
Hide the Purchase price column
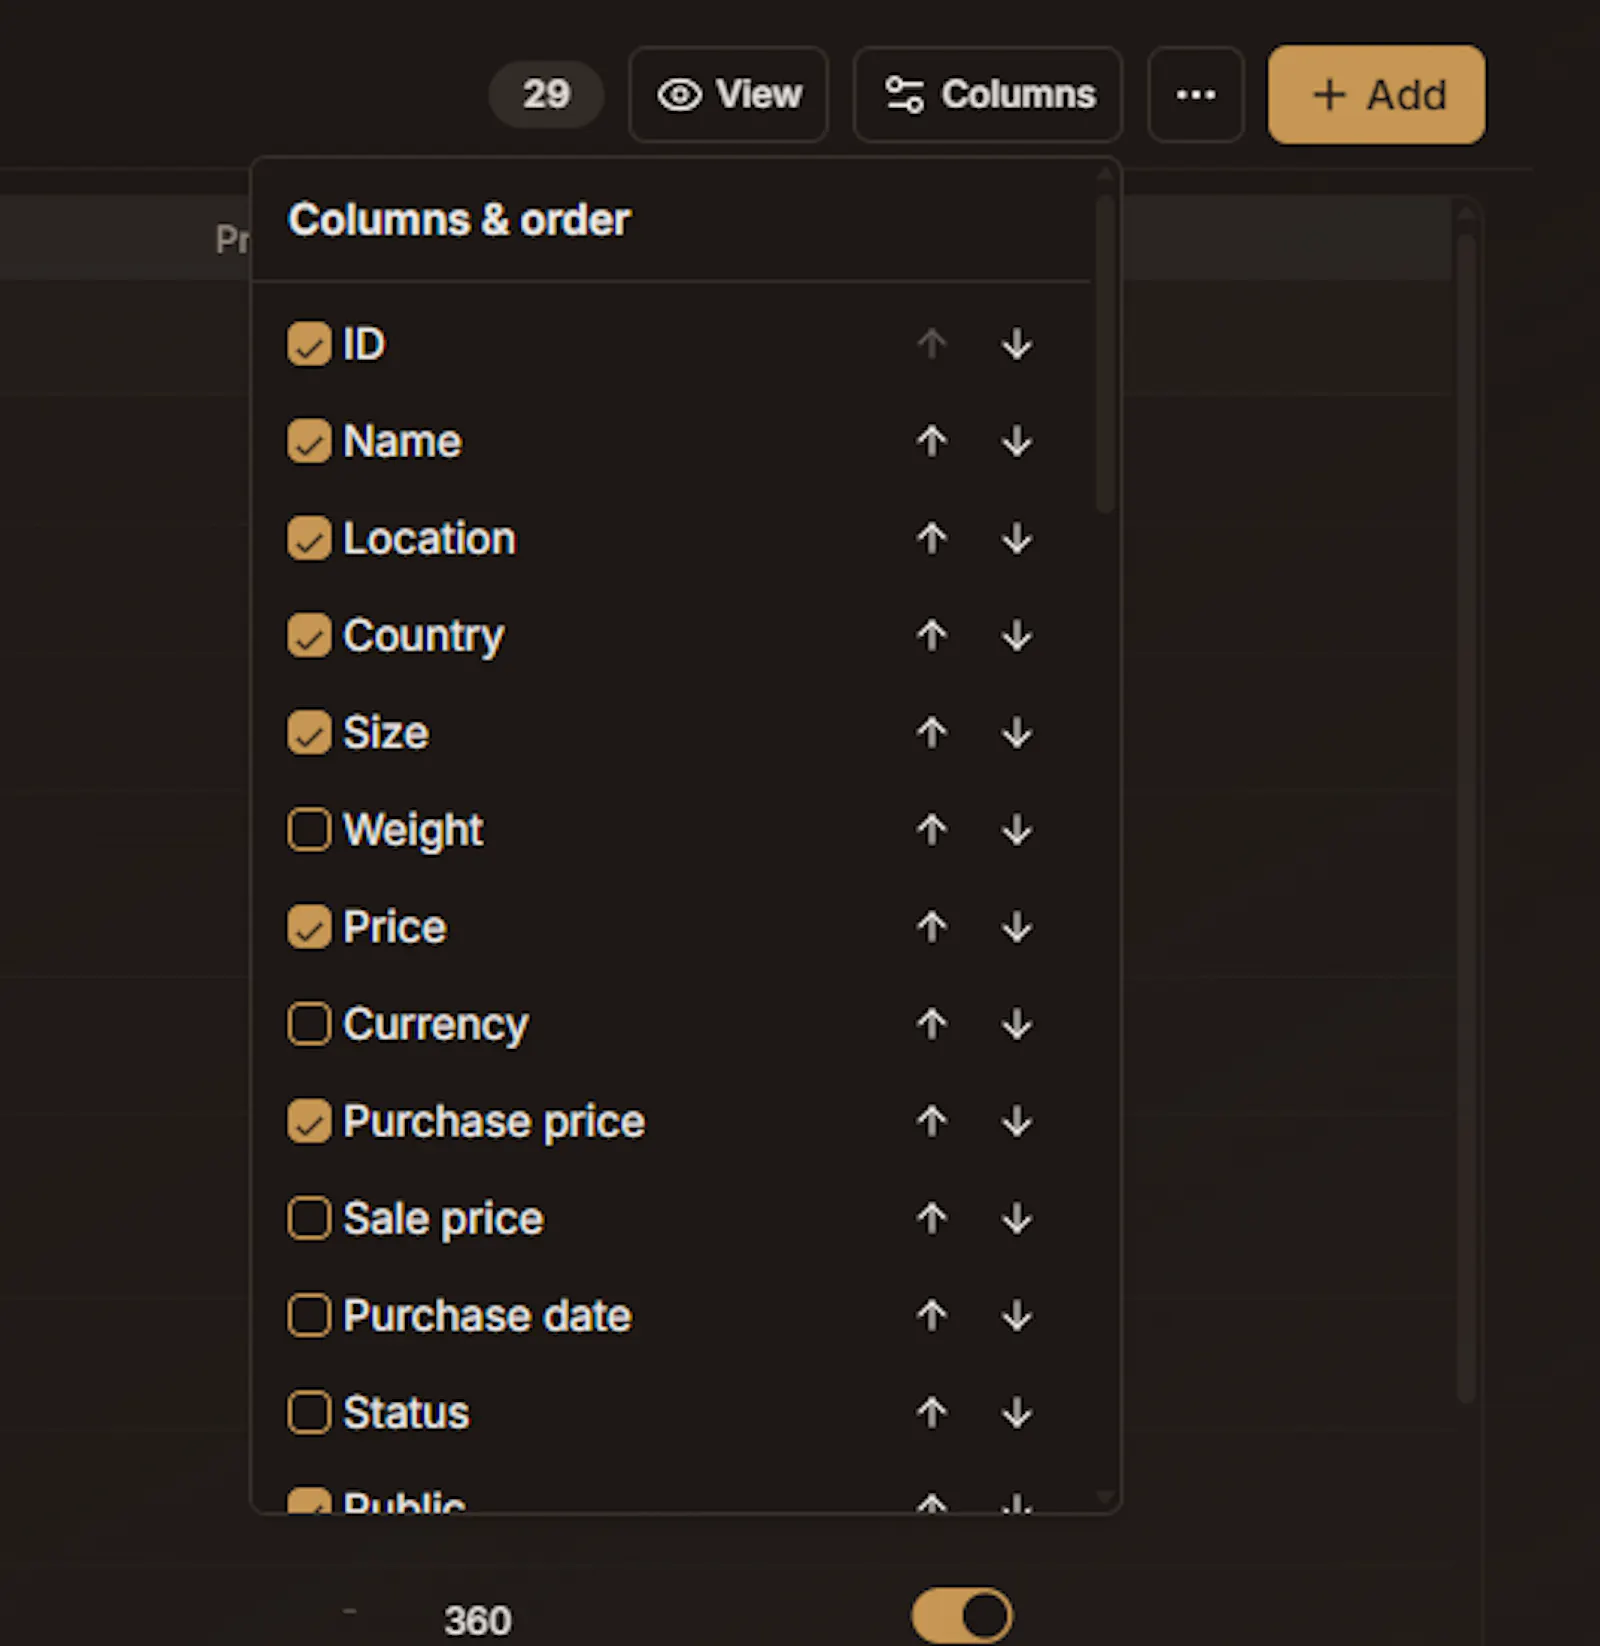point(309,1120)
